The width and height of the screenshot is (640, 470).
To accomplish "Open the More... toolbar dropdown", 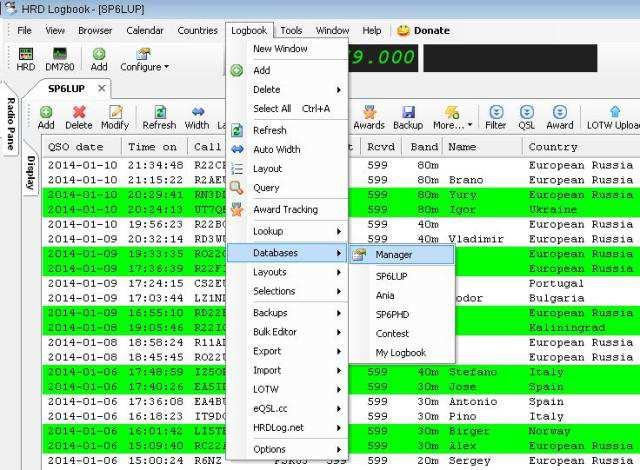I will click(452, 118).
